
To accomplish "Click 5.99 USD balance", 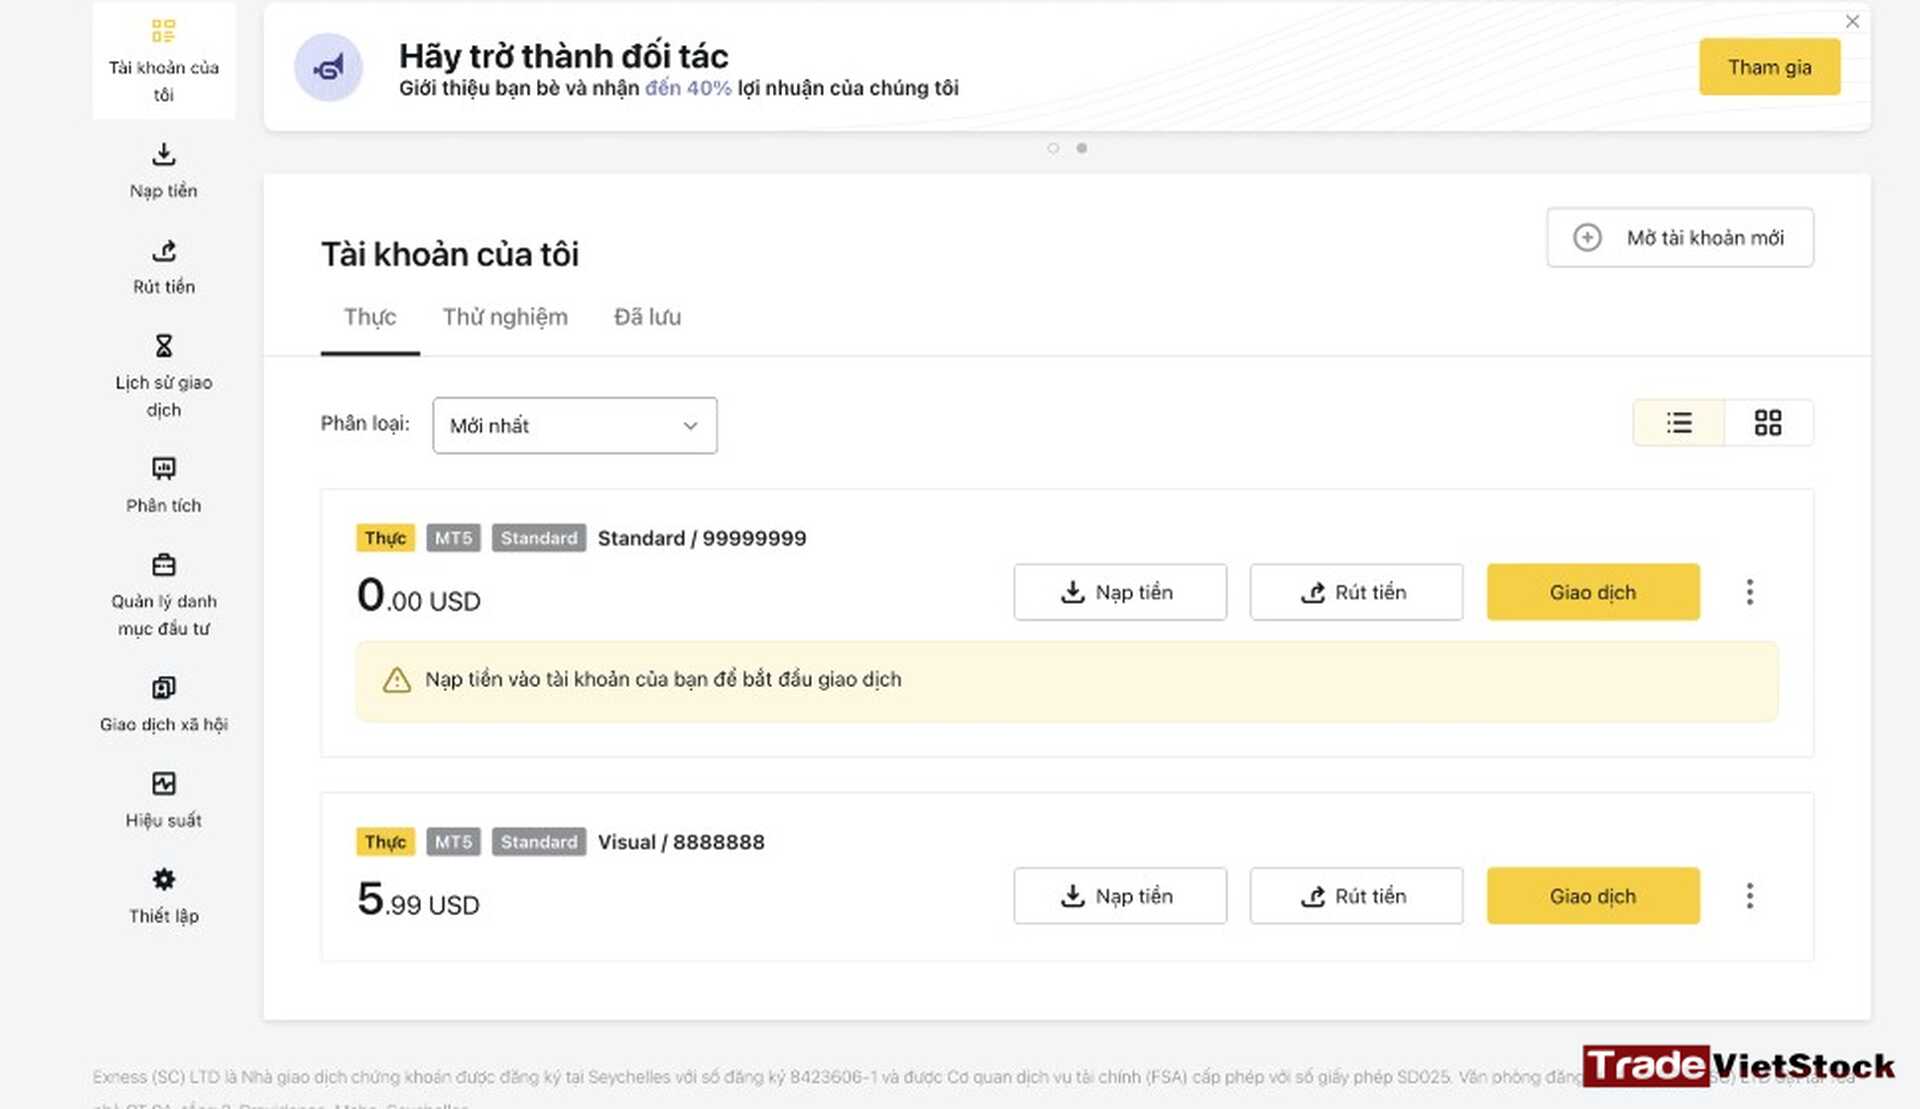I will point(419,900).
